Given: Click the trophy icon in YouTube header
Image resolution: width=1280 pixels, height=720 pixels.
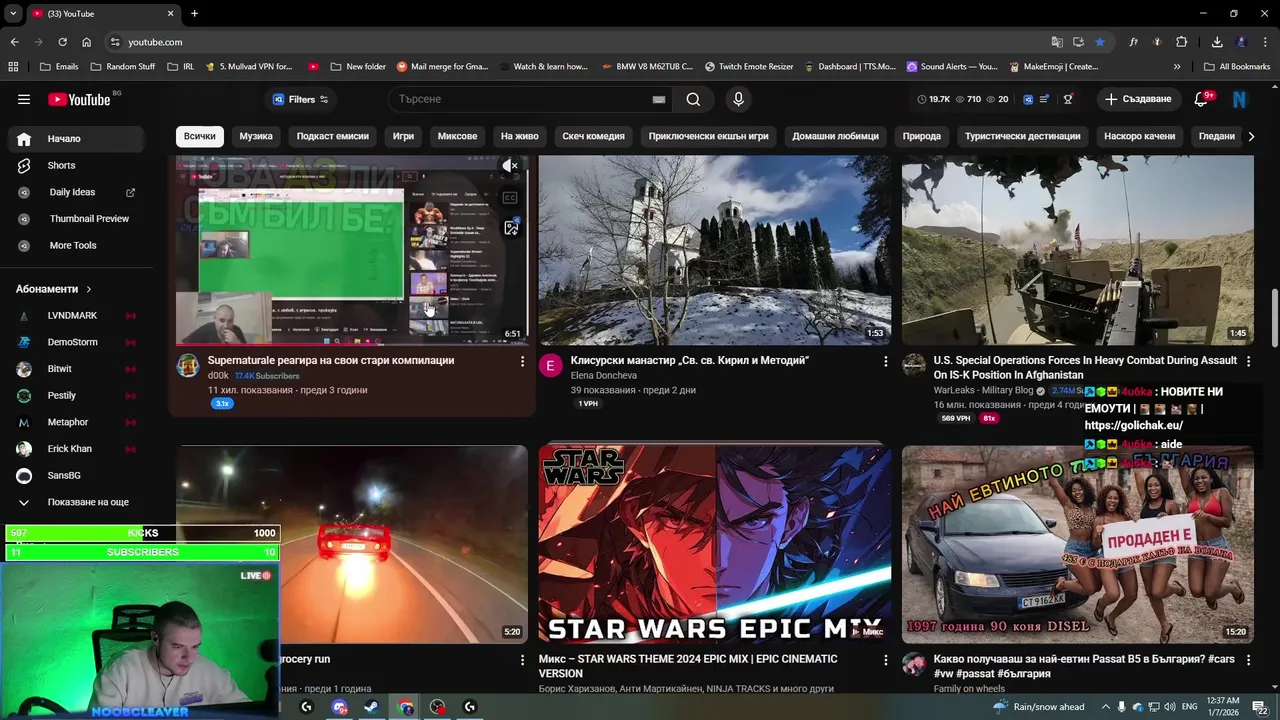Looking at the screenshot, I should point(1068,99).
